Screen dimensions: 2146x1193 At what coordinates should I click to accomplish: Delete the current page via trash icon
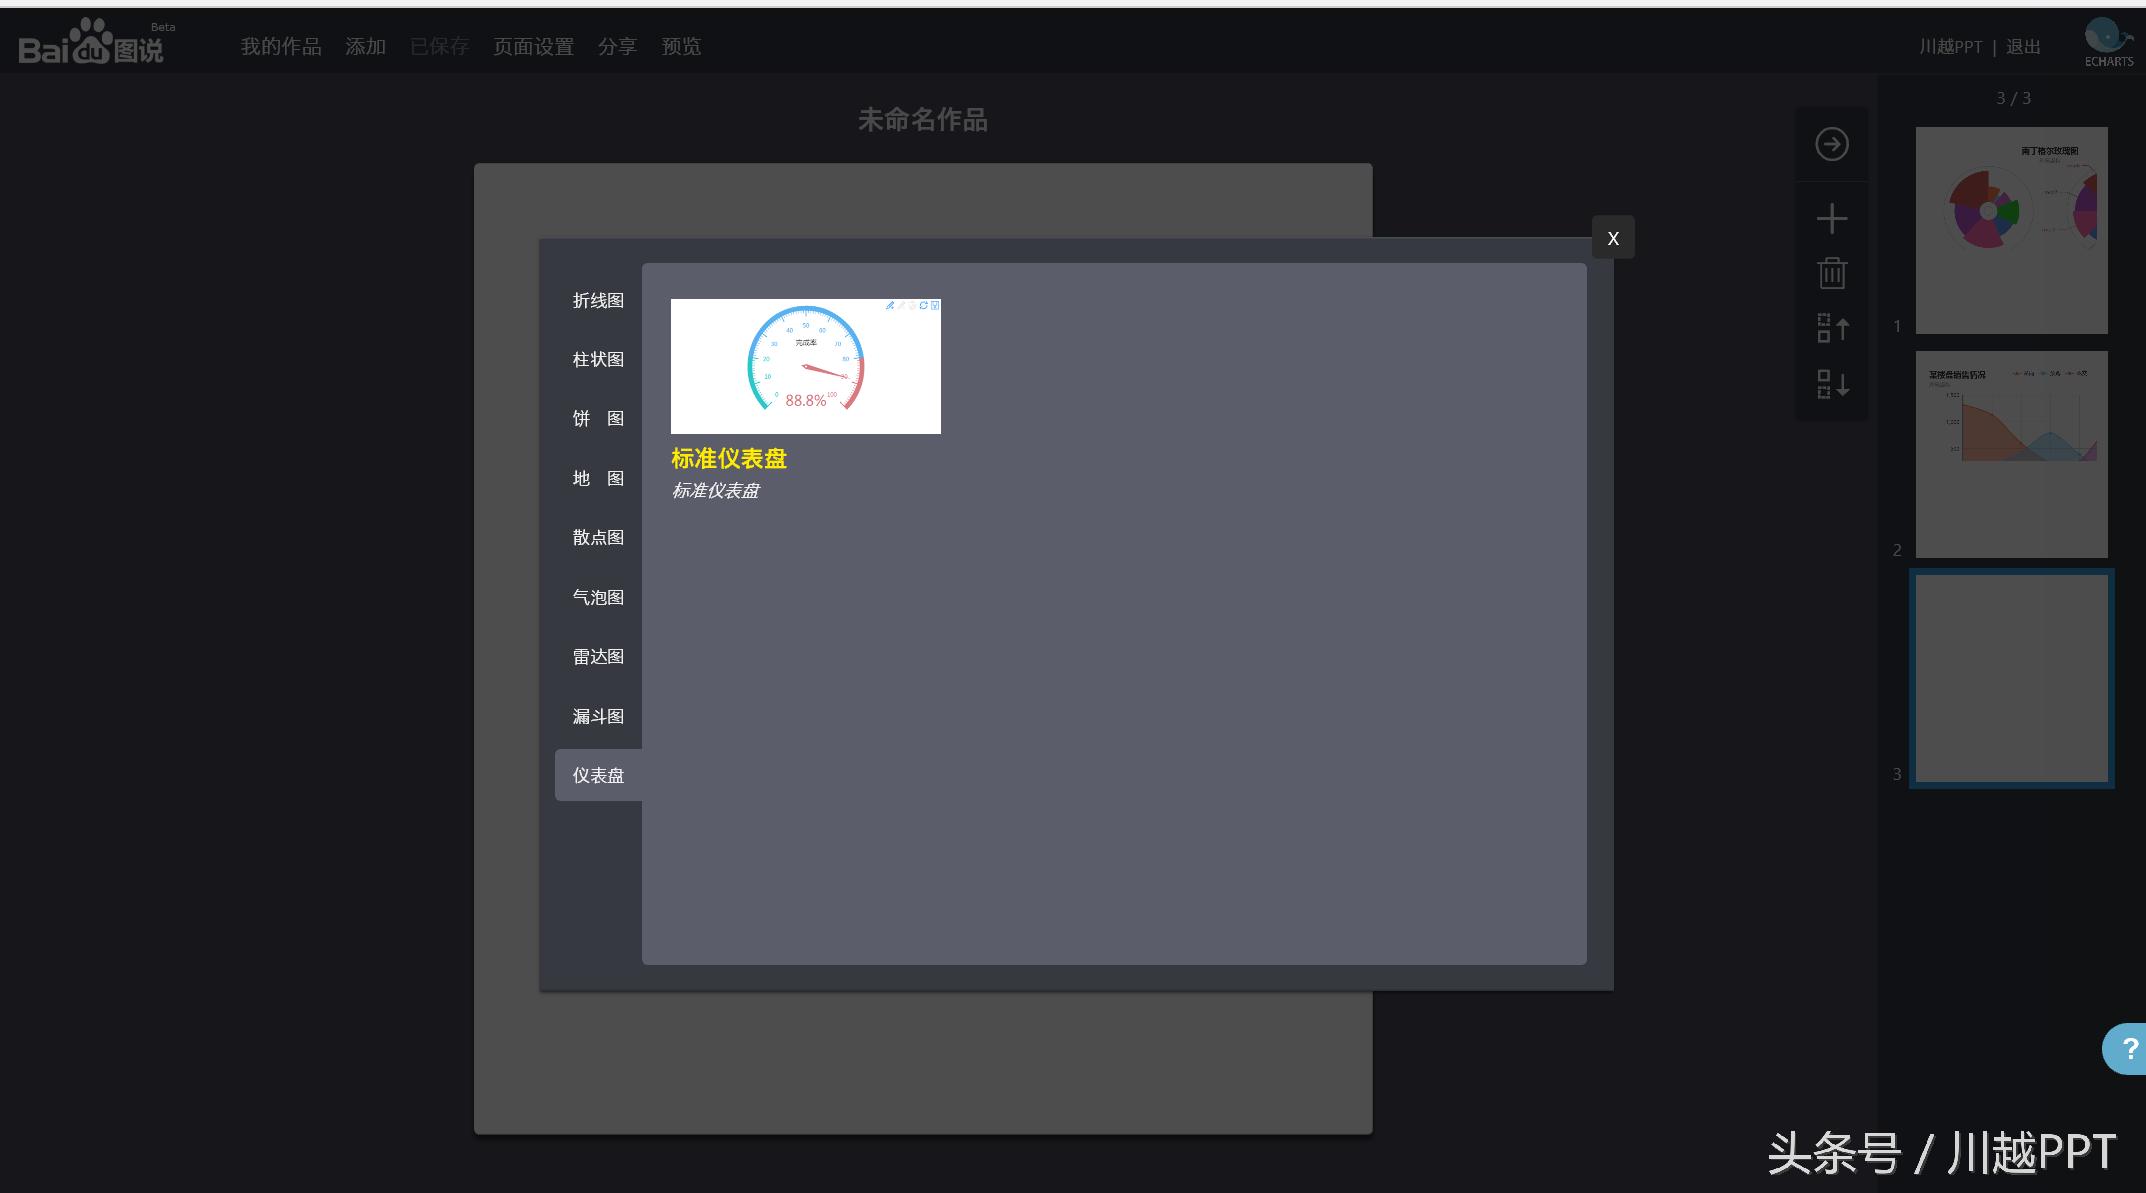tap(1831, 272)
